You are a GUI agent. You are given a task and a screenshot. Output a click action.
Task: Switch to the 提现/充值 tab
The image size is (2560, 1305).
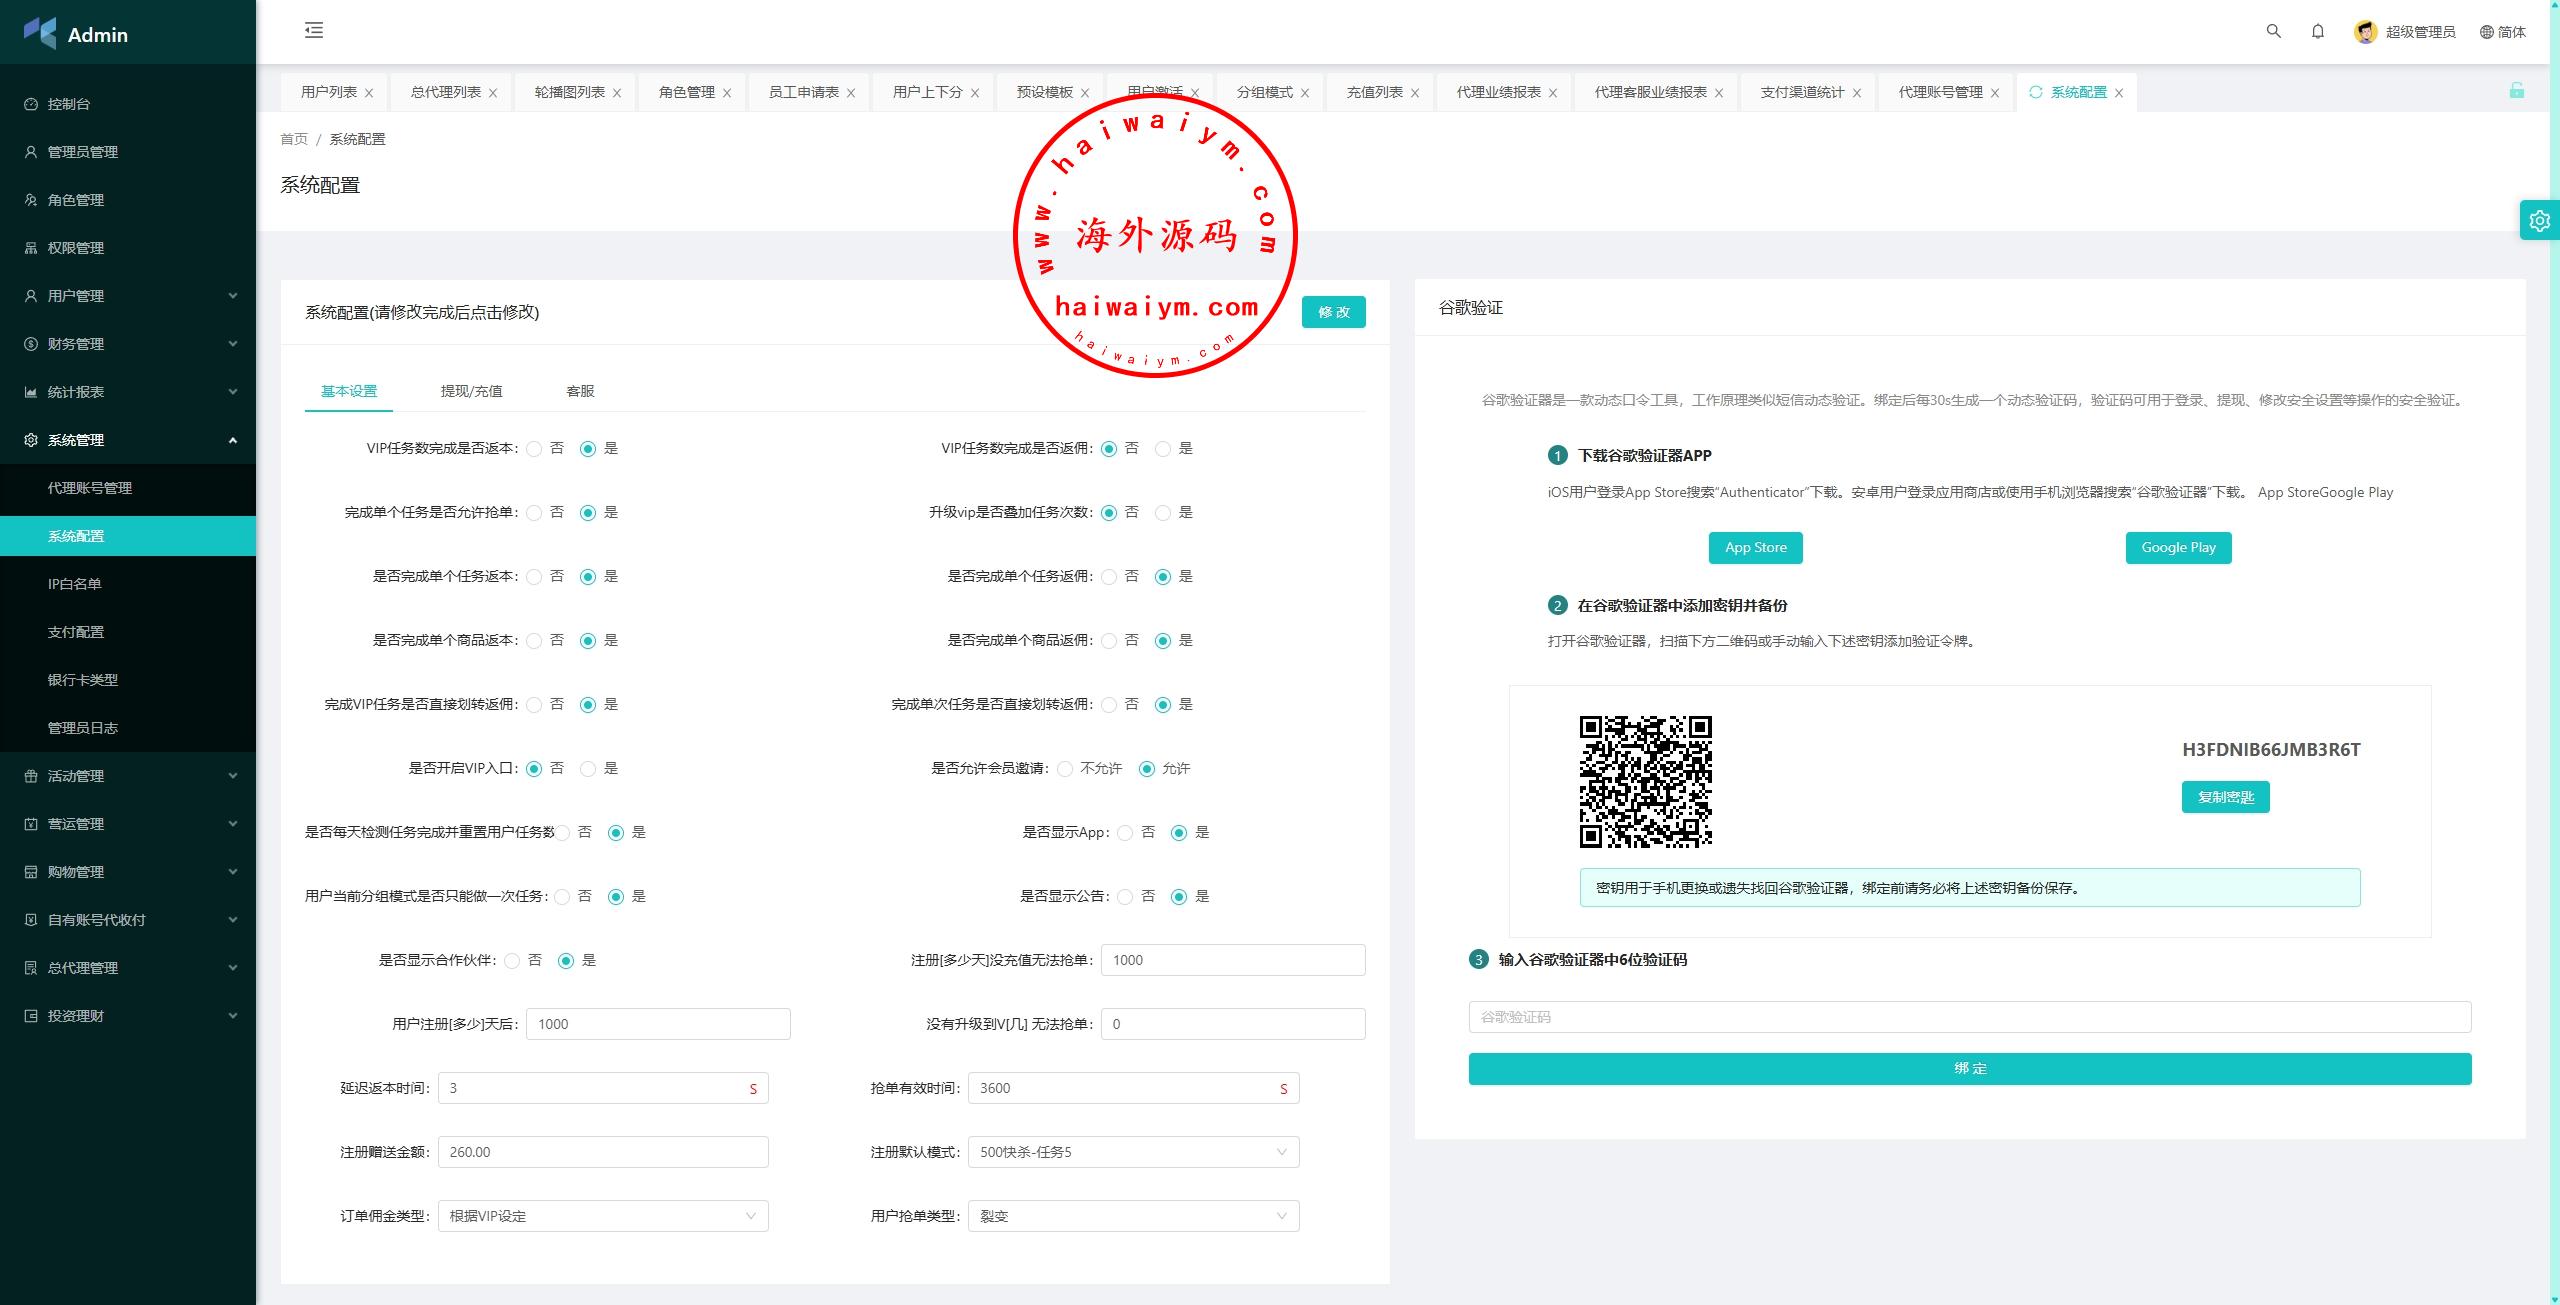coord(471,391)
